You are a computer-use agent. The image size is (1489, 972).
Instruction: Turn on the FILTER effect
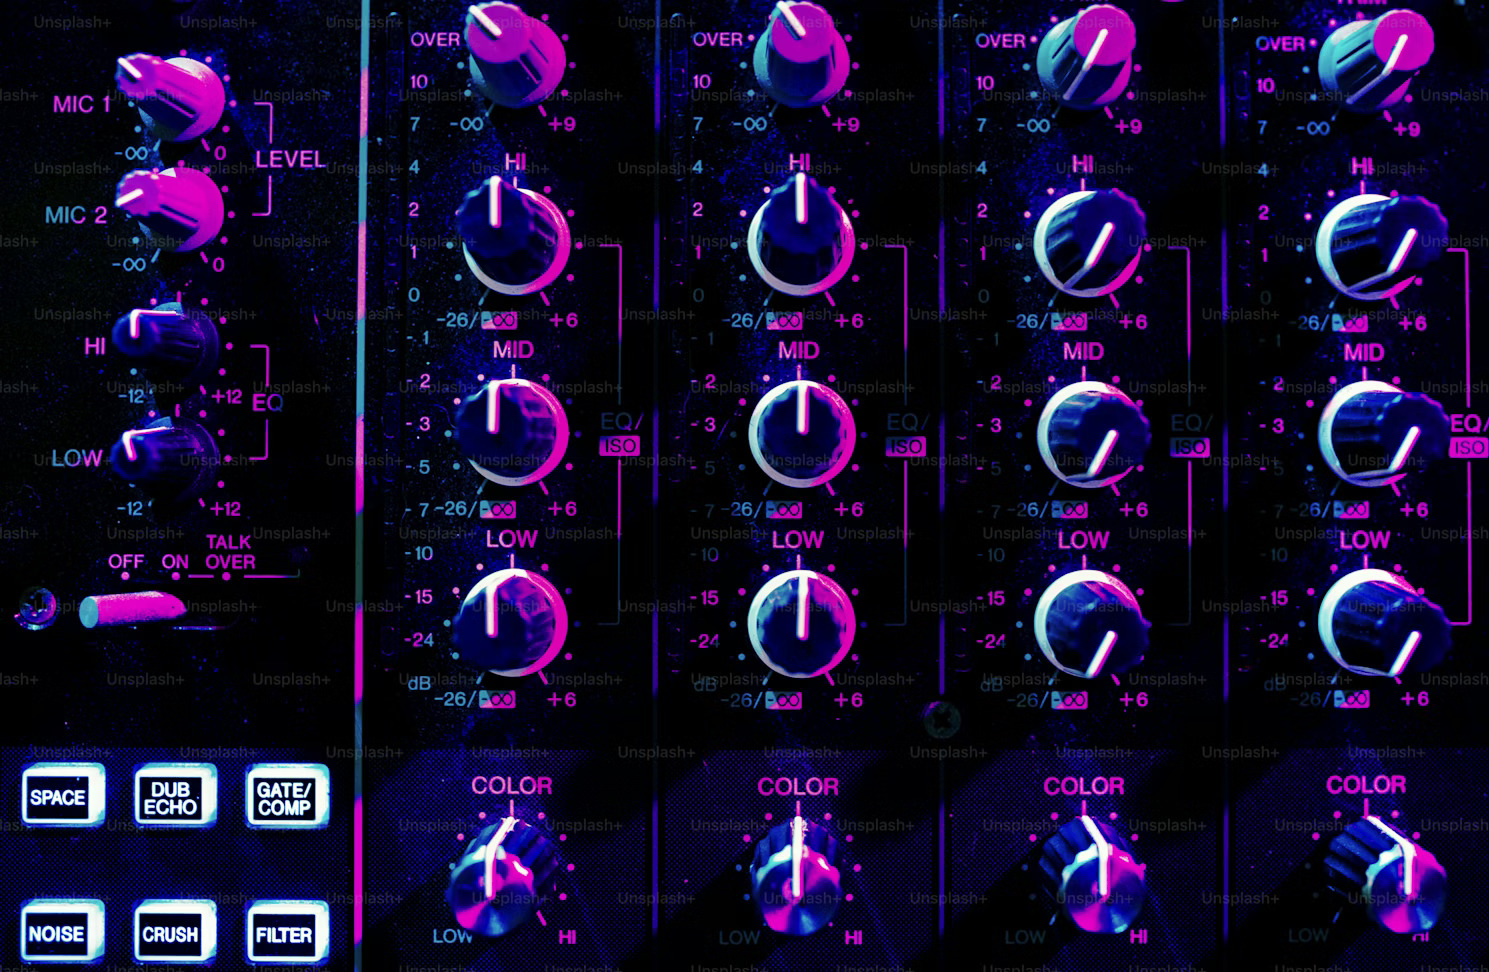tap(286, 934)
